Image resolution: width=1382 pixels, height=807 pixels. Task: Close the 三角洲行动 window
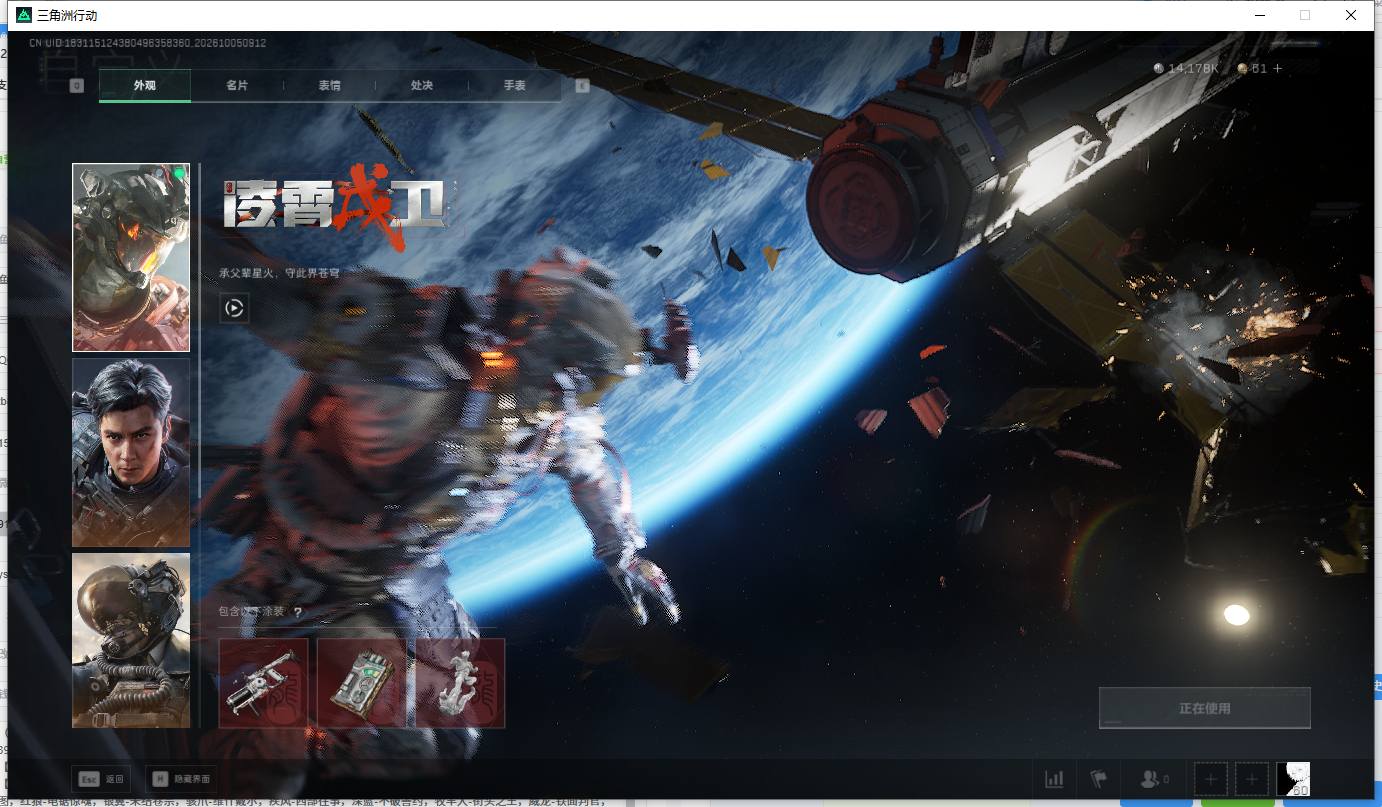click(x=1351, y=15)
